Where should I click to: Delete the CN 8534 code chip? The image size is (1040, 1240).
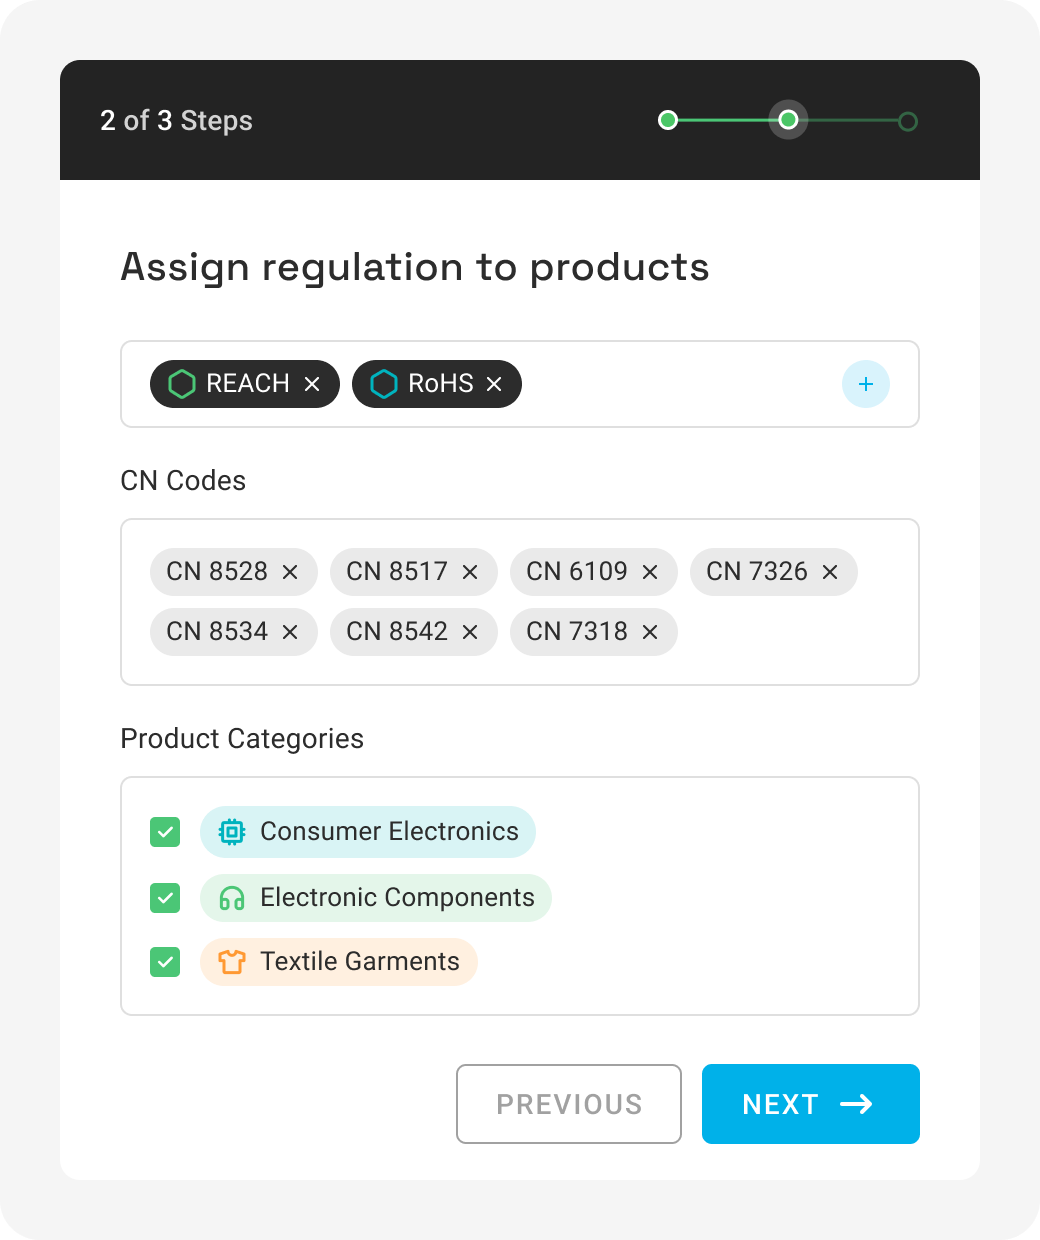290,632
